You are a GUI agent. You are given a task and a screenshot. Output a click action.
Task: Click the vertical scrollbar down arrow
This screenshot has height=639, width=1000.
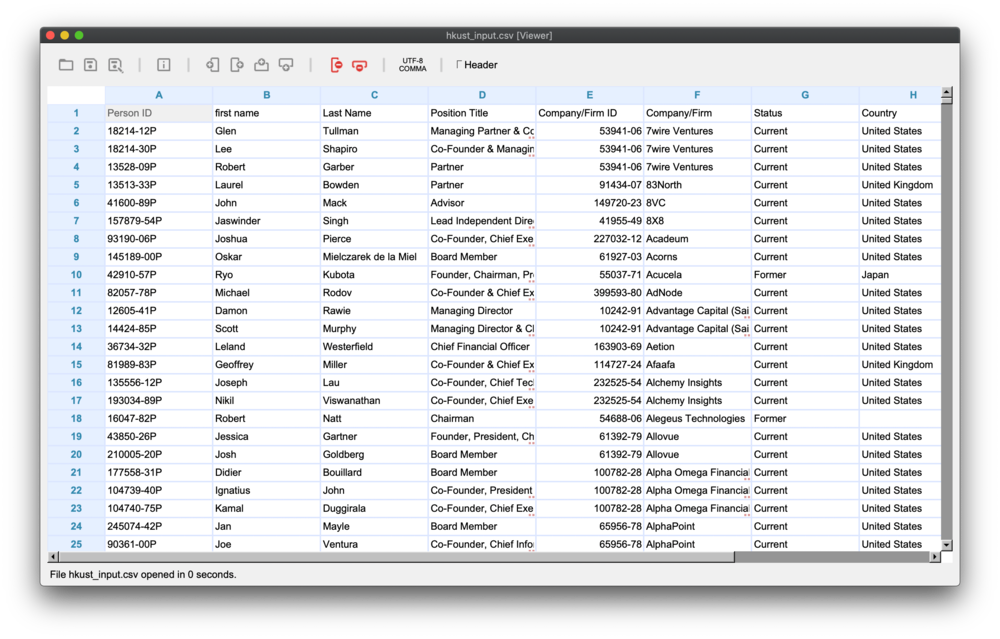coord(946,545)
